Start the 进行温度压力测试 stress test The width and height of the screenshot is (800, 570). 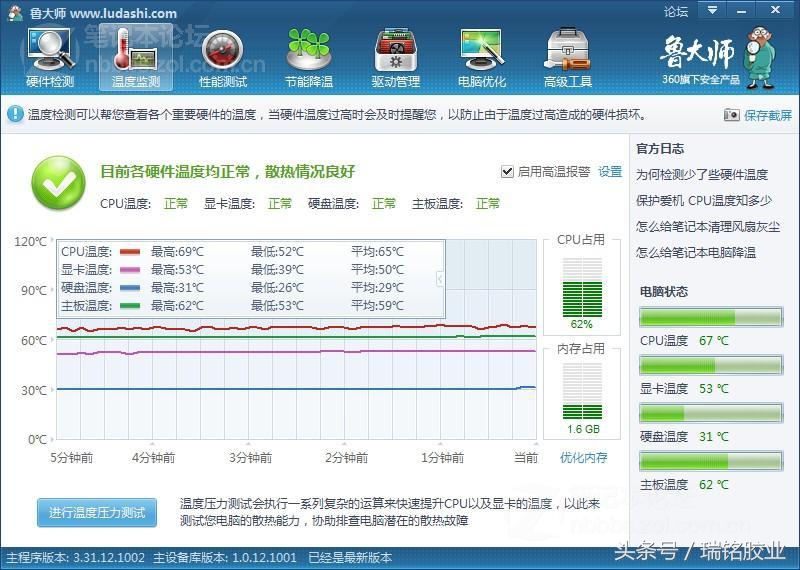[97, 512]
